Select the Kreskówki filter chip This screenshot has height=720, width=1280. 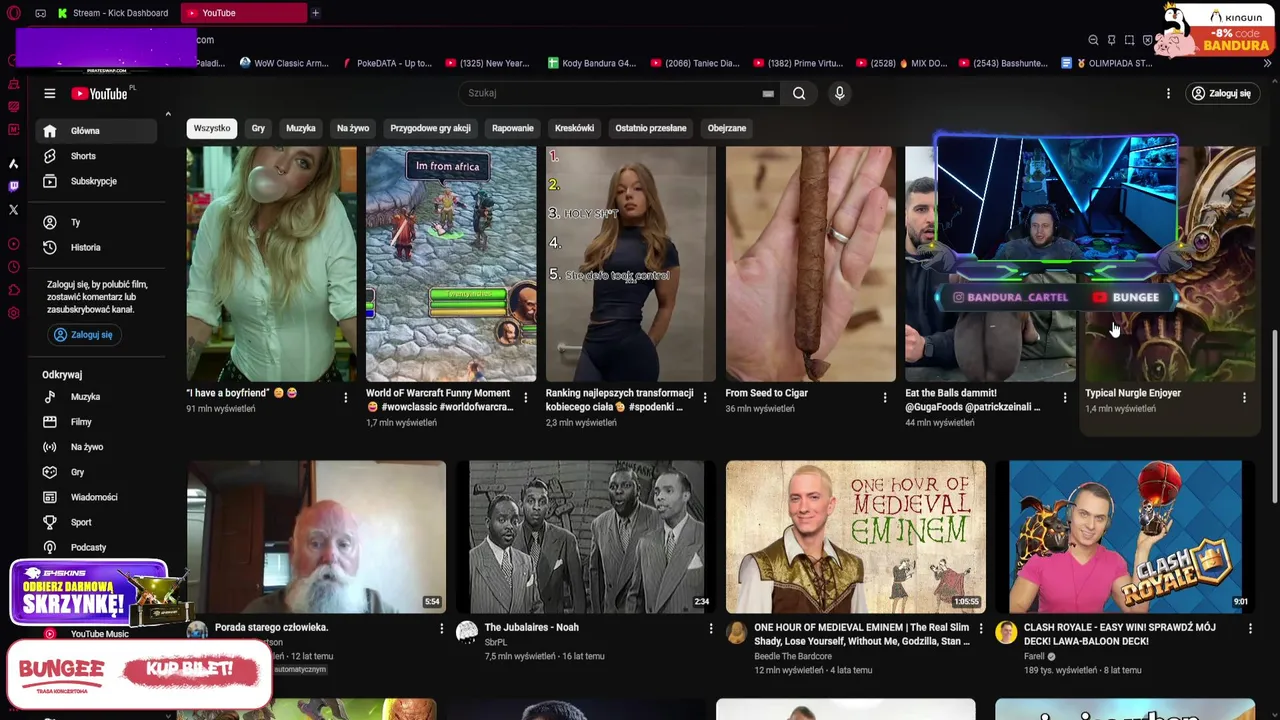pos(574,128)
